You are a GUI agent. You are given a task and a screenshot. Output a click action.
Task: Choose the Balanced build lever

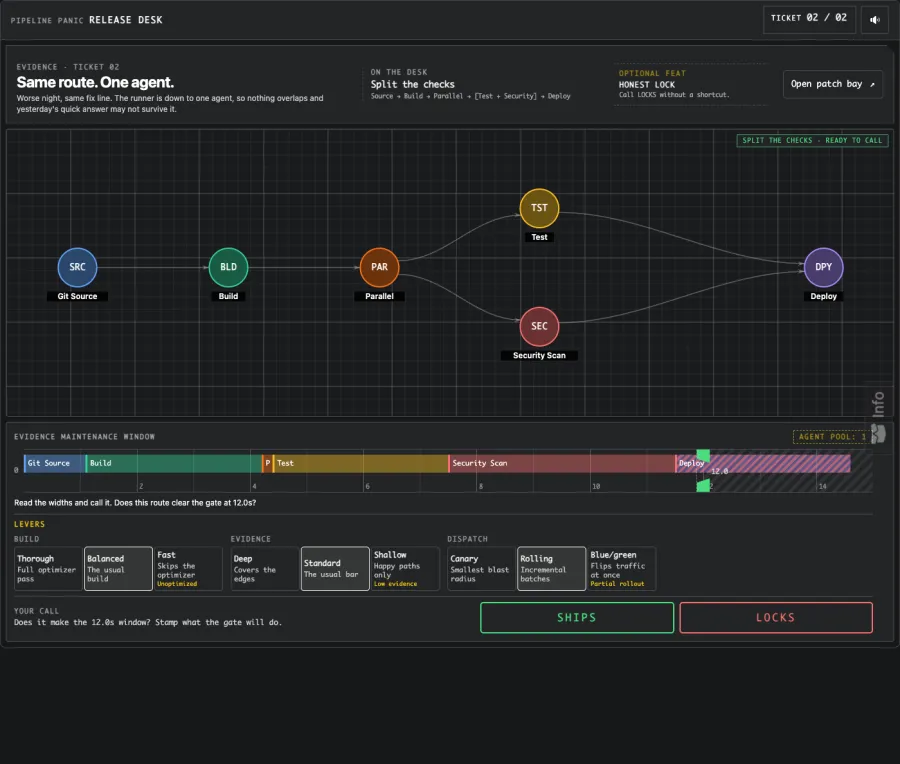(x=118, y=568)
